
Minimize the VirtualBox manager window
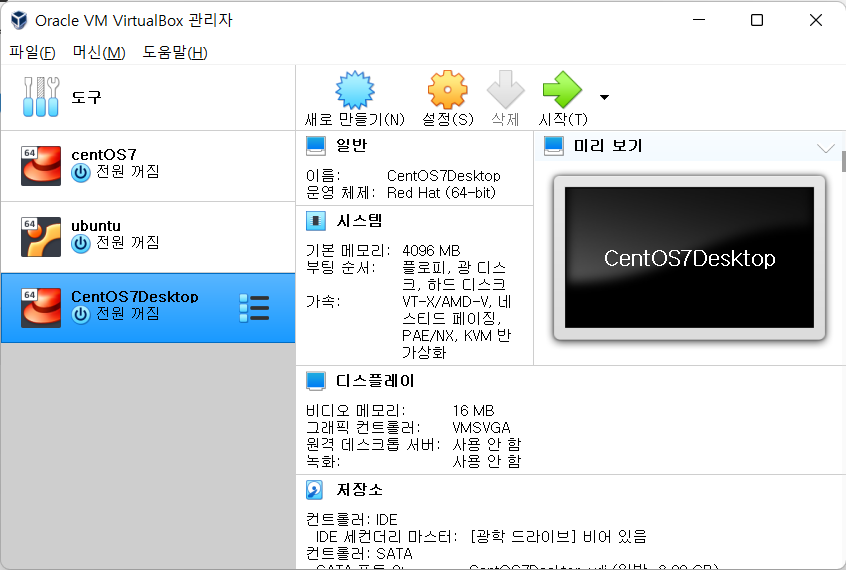[x=699, y=20]
